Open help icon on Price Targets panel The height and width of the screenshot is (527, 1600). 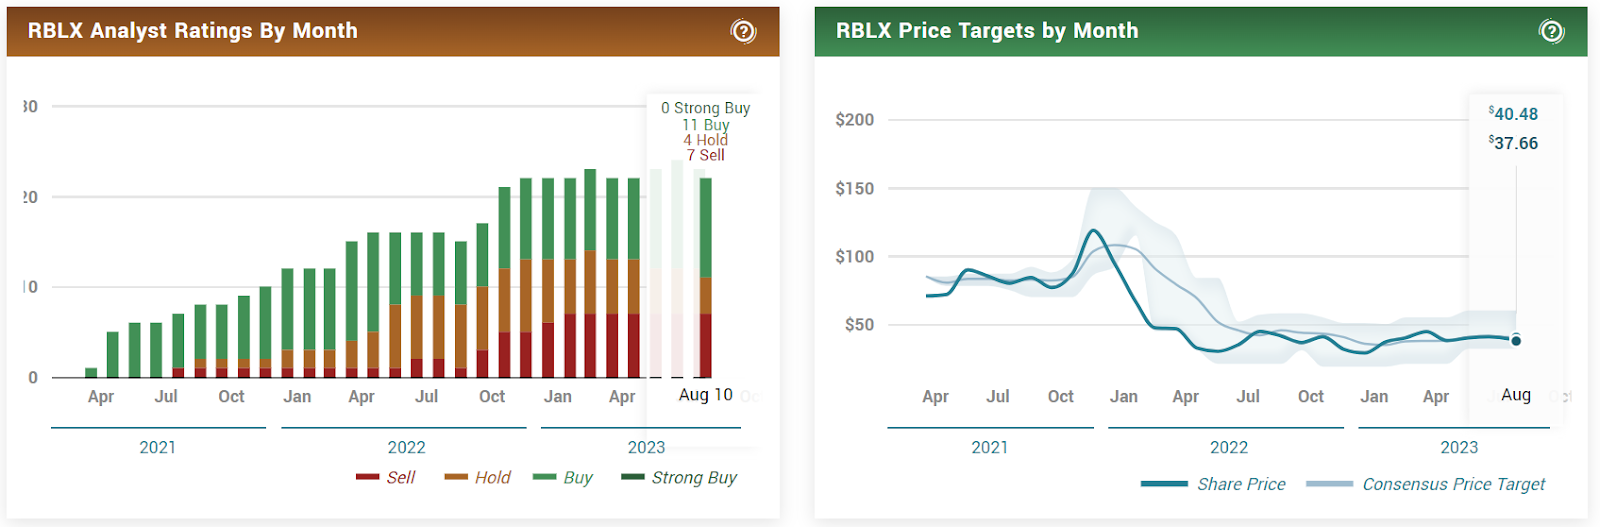(1551, 31)
